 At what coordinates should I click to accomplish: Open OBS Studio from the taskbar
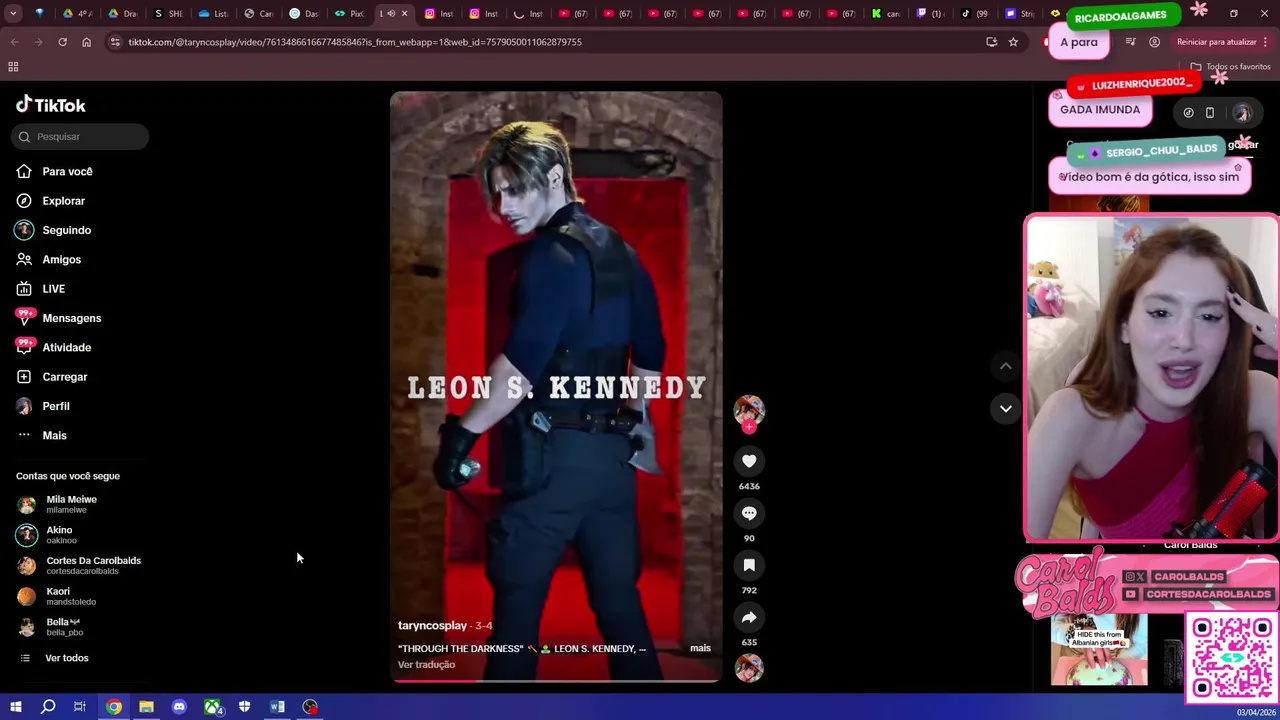[x=310, y=707]
